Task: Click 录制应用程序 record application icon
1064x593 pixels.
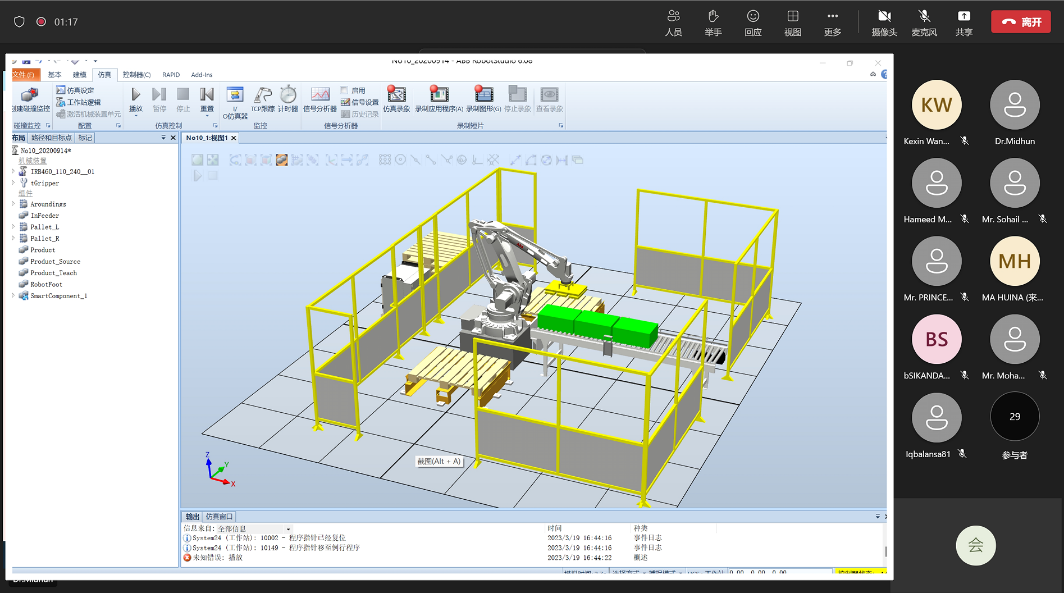Action: (x=439, y=94)
